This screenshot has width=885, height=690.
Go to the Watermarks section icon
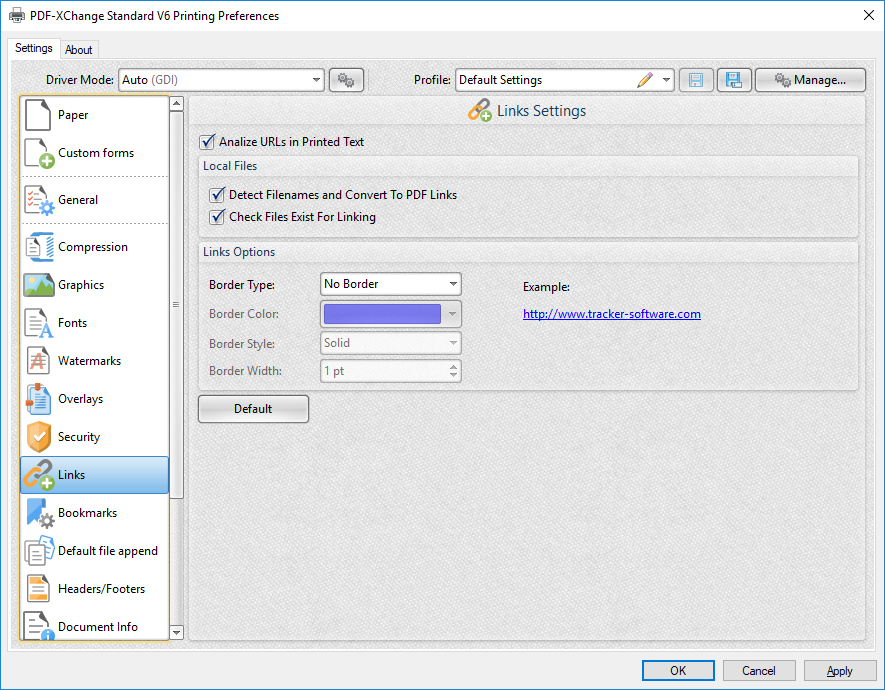click(38, 361)
